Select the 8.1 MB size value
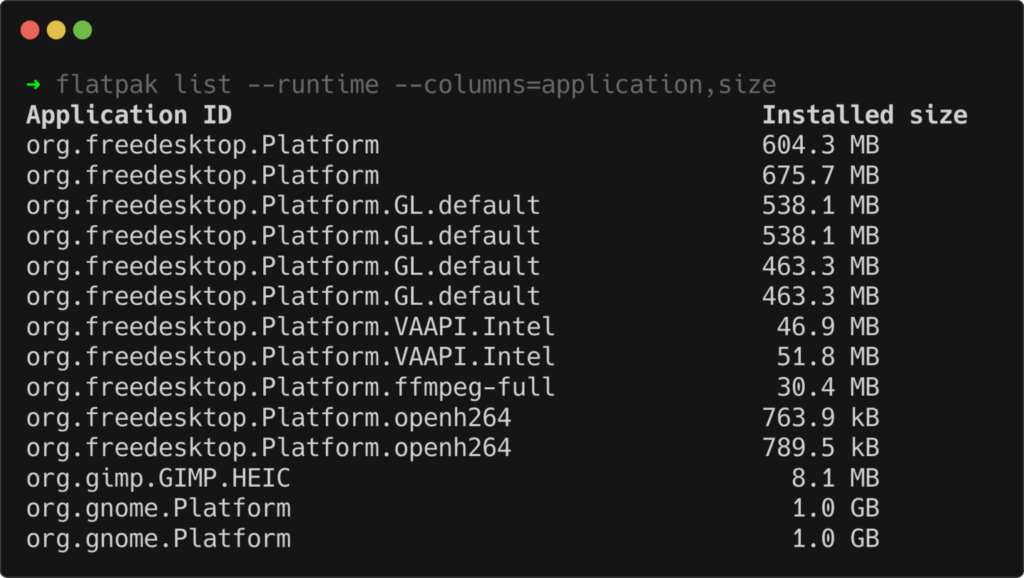Screen dimensions: 1024x578 click(x=834, y=478)
